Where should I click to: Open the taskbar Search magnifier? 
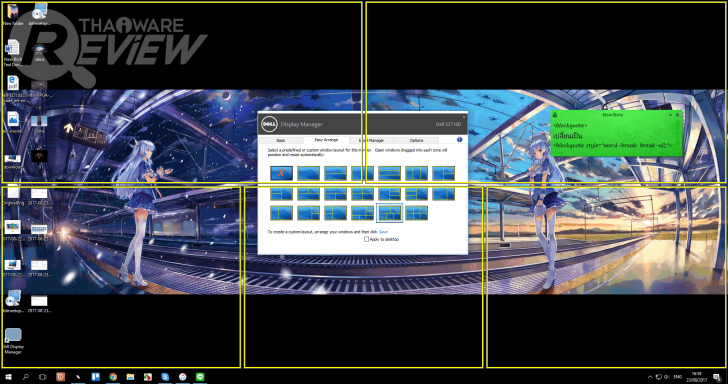(x=26, y=377)
